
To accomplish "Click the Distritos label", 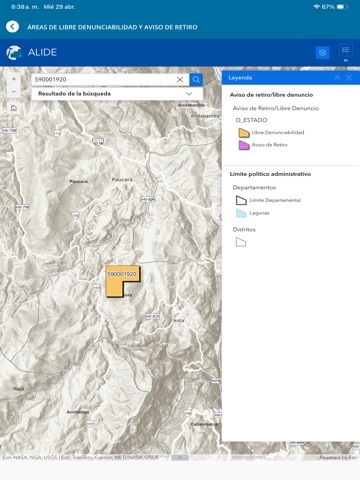I will pos(244,229).
